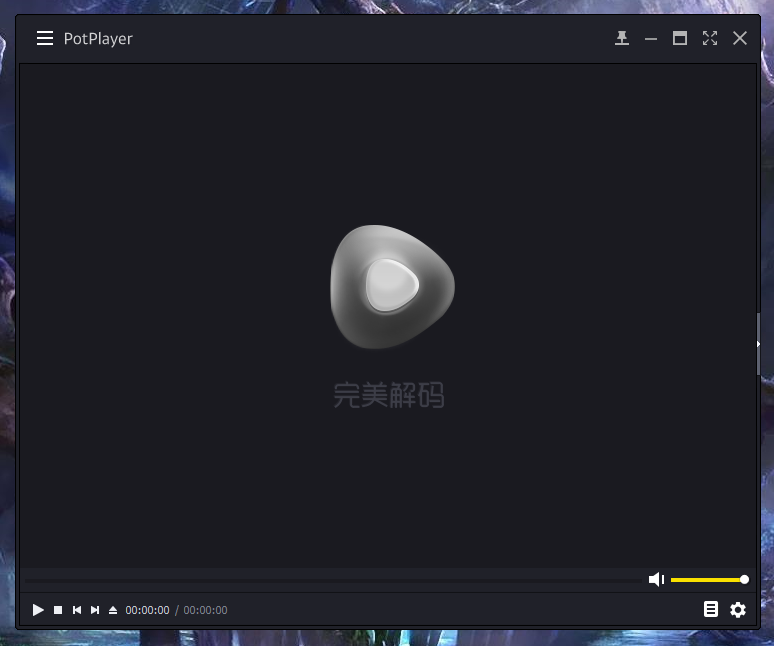Toggle the playlist panel icon
Viewport: 774px width, 646px height.
click(711, 609)
